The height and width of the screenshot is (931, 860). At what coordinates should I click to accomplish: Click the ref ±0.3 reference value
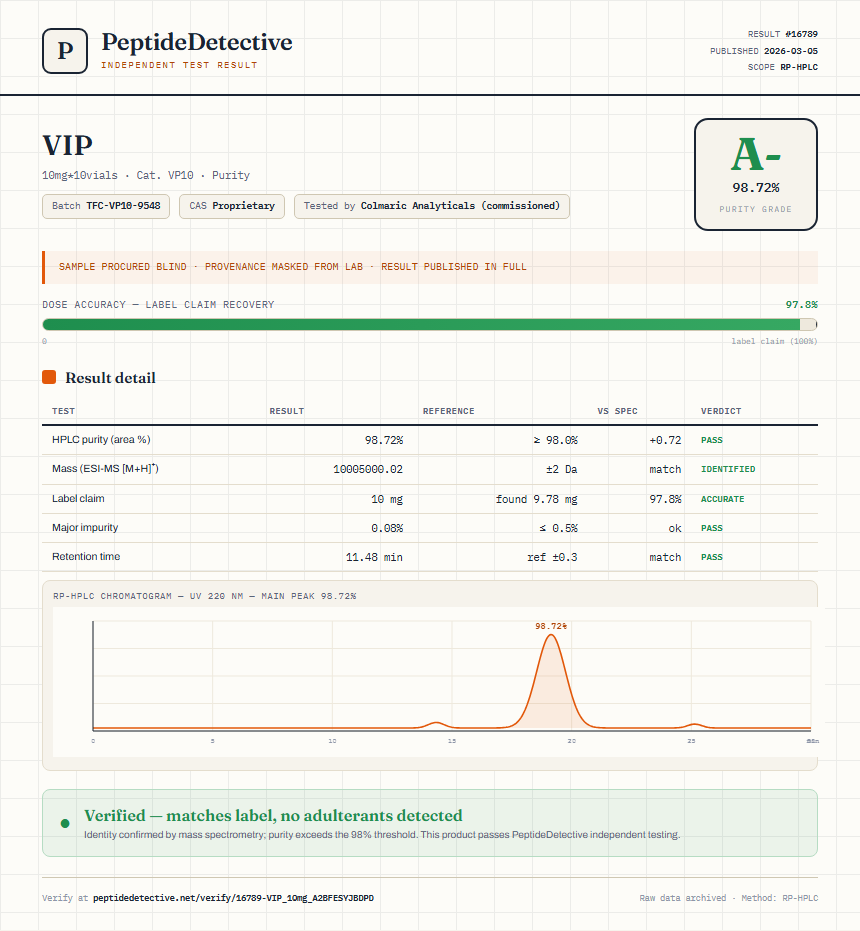552,557
